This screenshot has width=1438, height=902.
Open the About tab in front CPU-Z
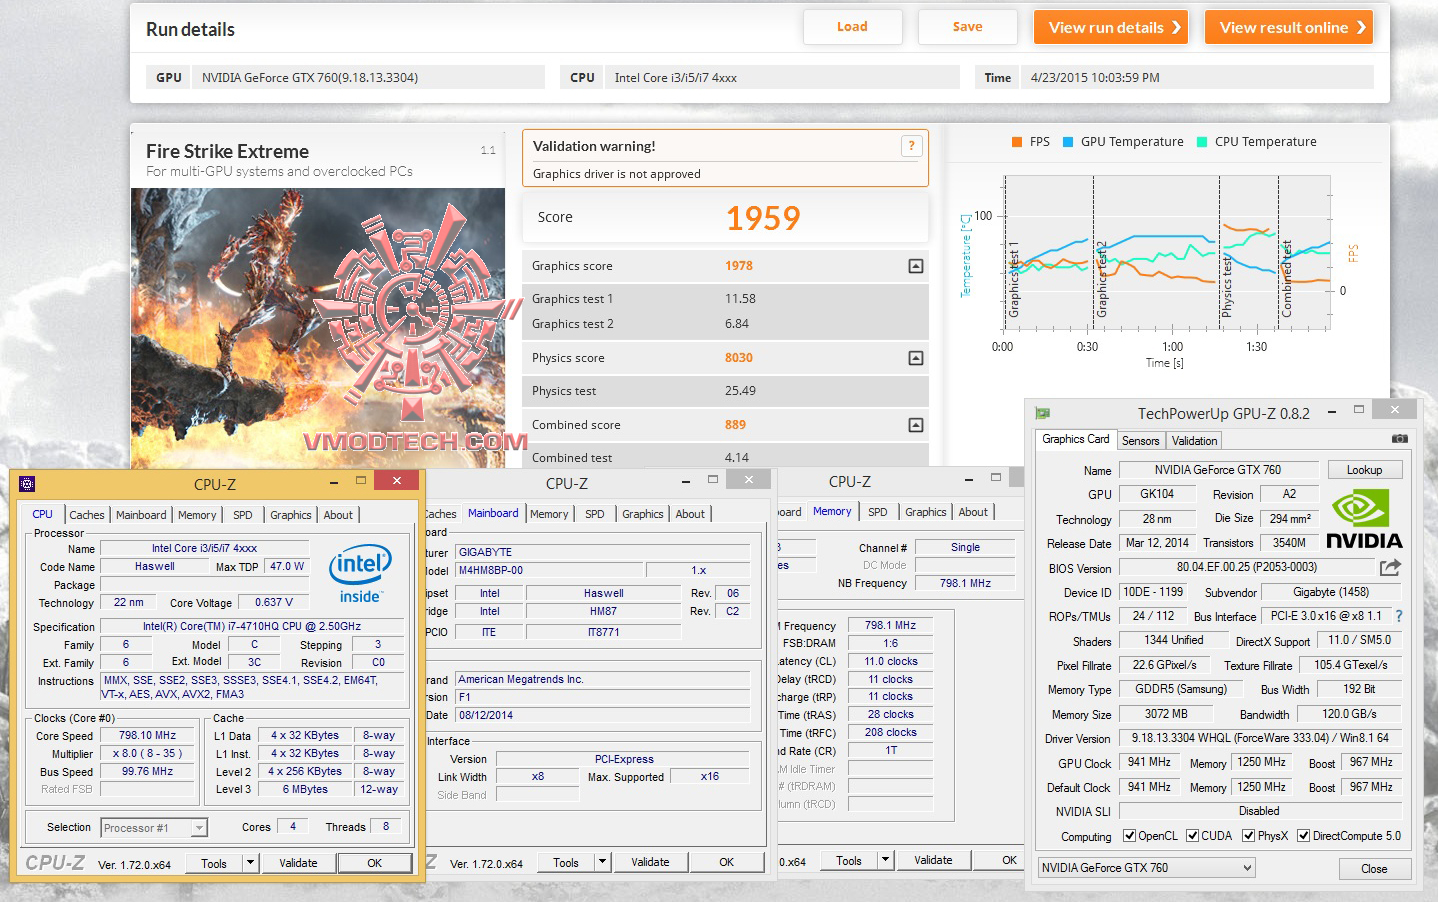338,515
